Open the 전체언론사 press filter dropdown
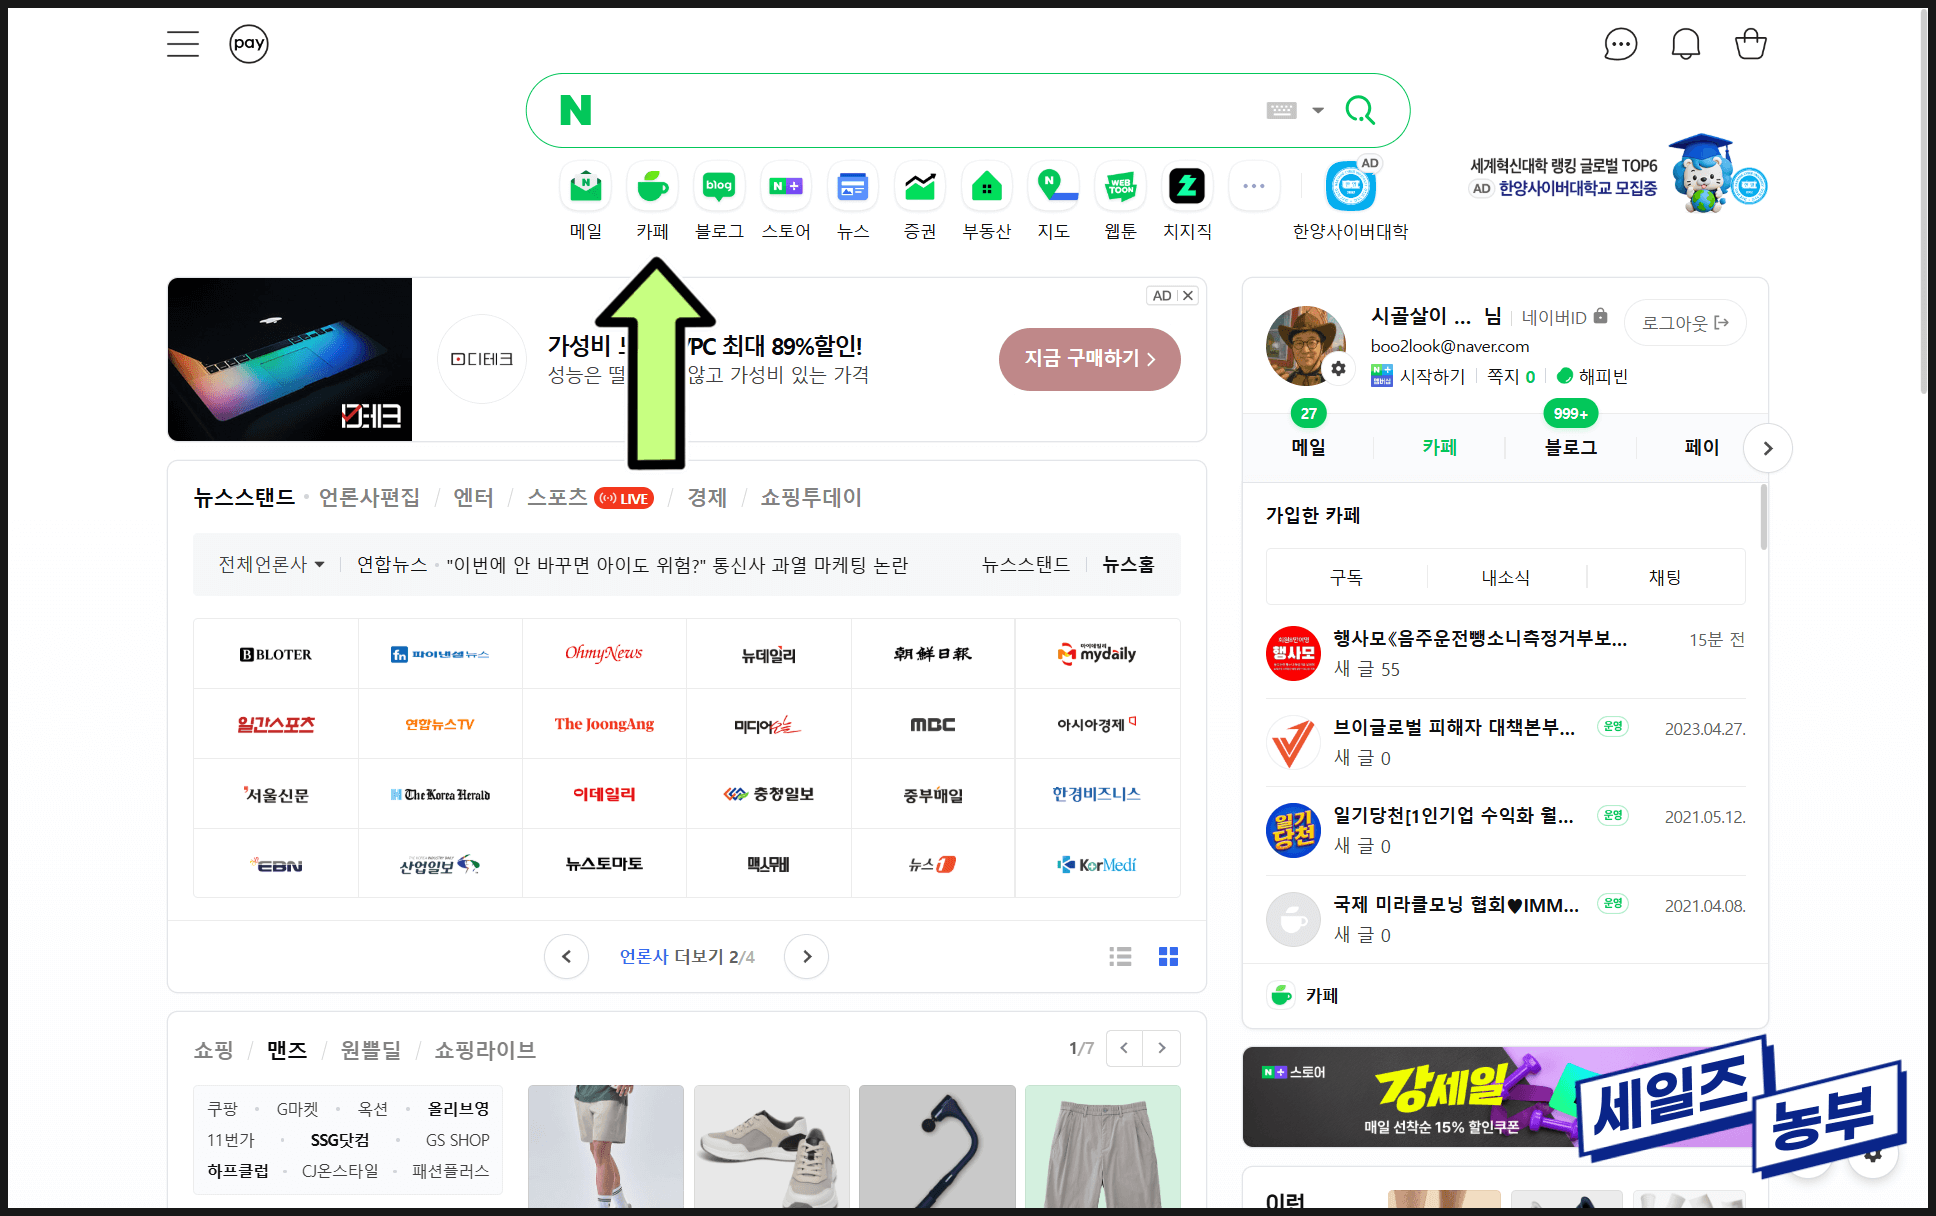This screenshot has width=1936, height=1216. 271,565
